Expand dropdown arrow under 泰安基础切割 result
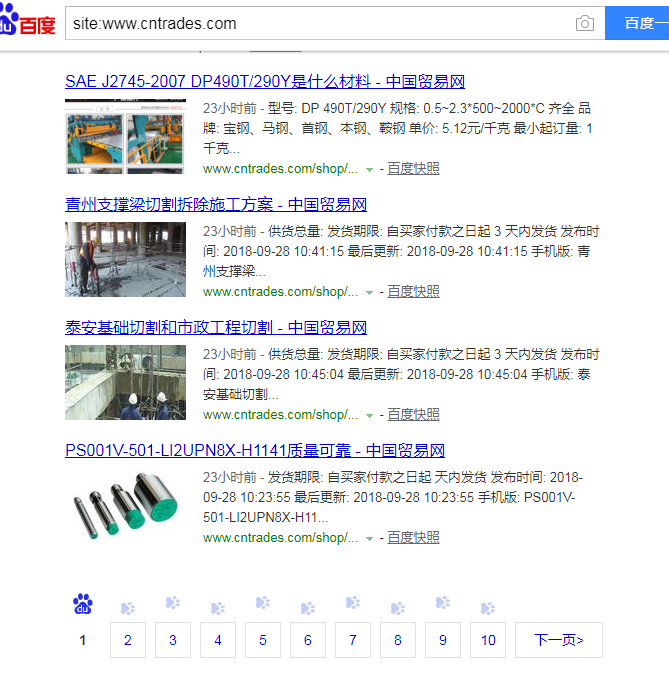669x676 pixels. [369, 415]
